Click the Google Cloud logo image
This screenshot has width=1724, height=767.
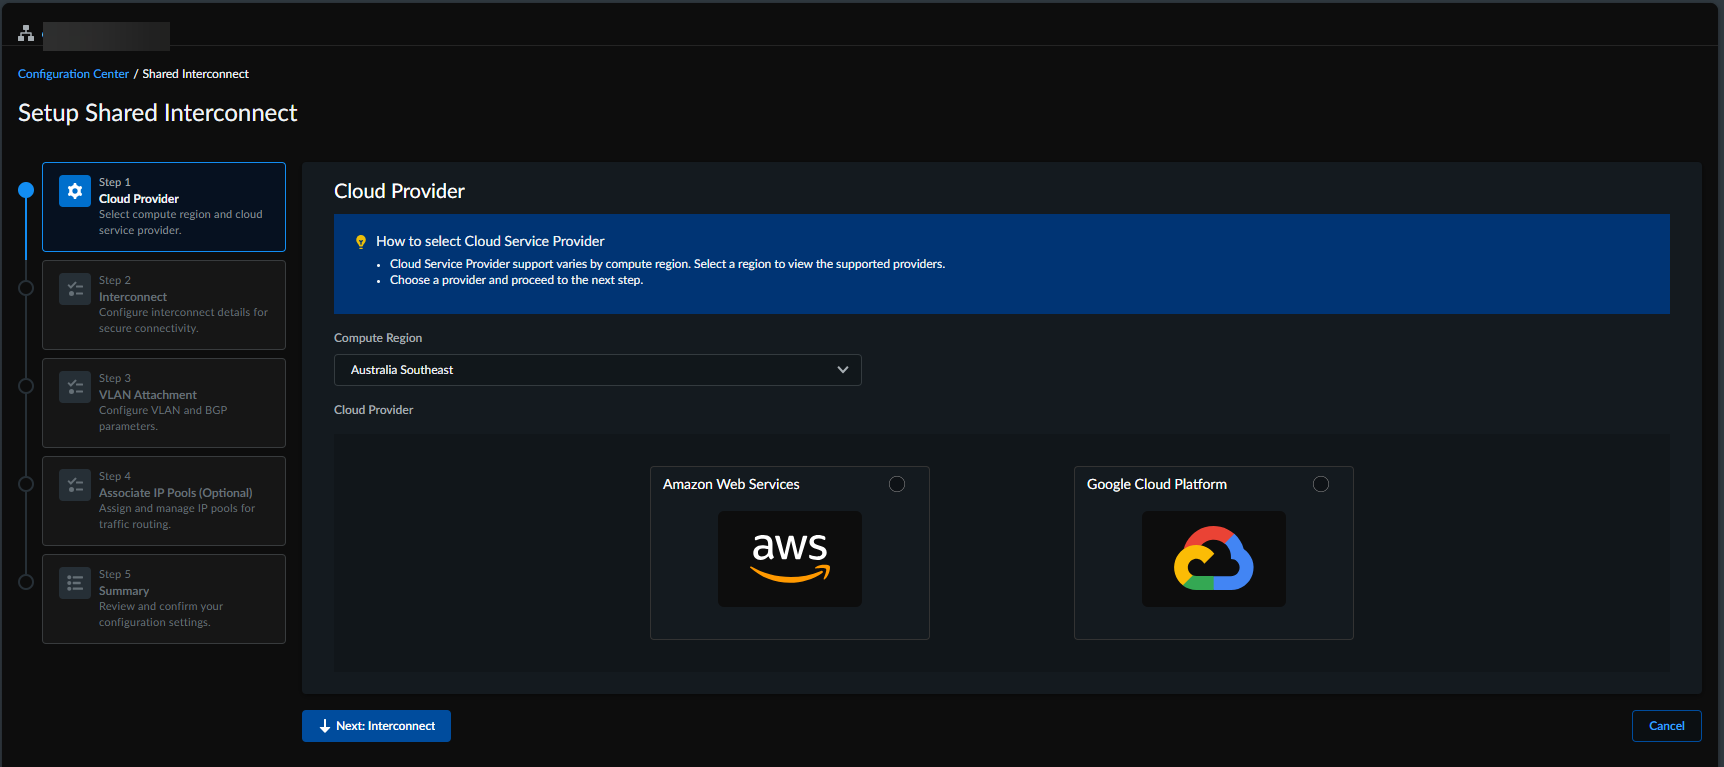click(x=1214, y=559)
